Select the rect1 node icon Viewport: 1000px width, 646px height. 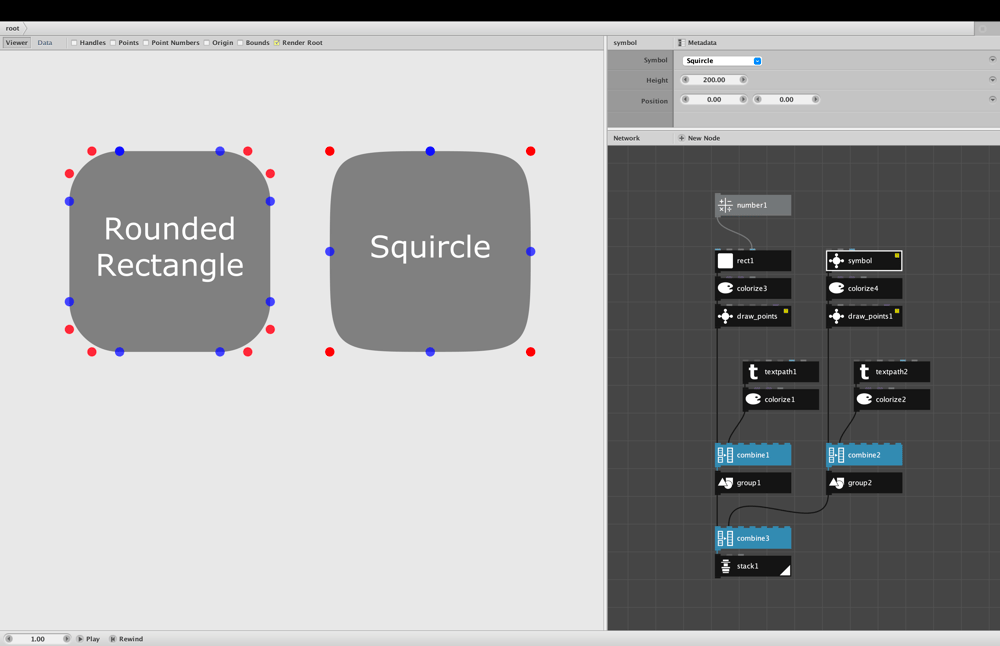click(x=725, y=261)
